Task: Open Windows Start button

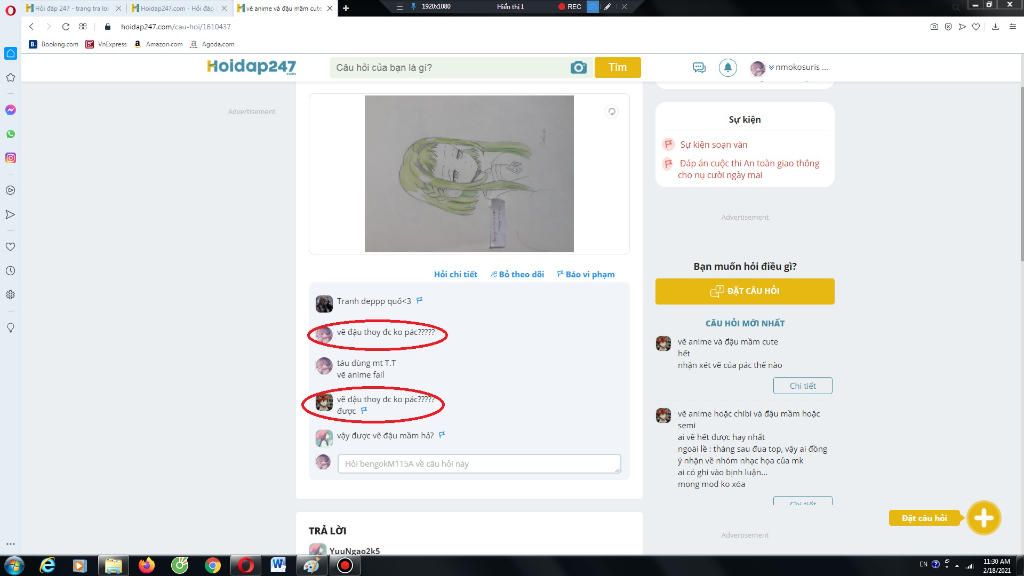Action: point(14,566)
